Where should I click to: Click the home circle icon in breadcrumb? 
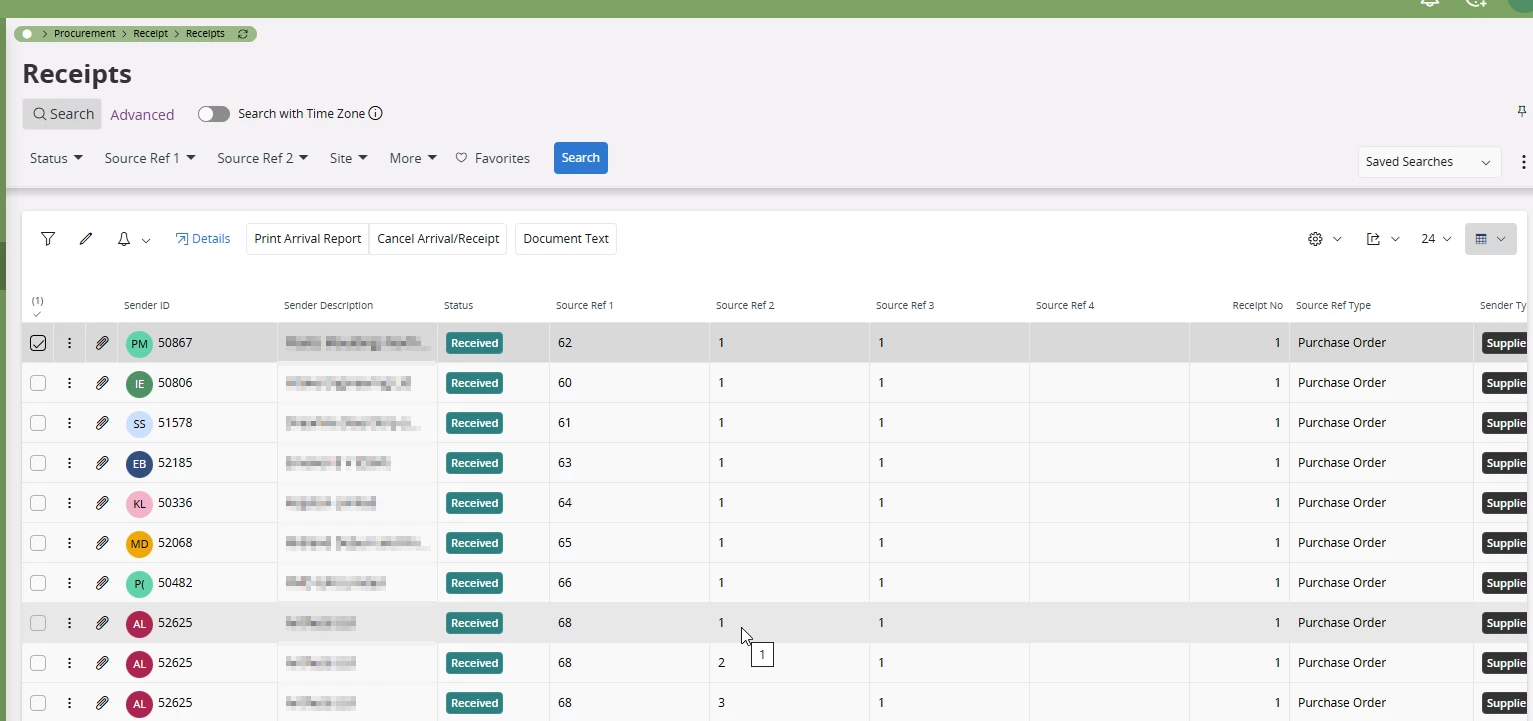click(x=27, y=34)
